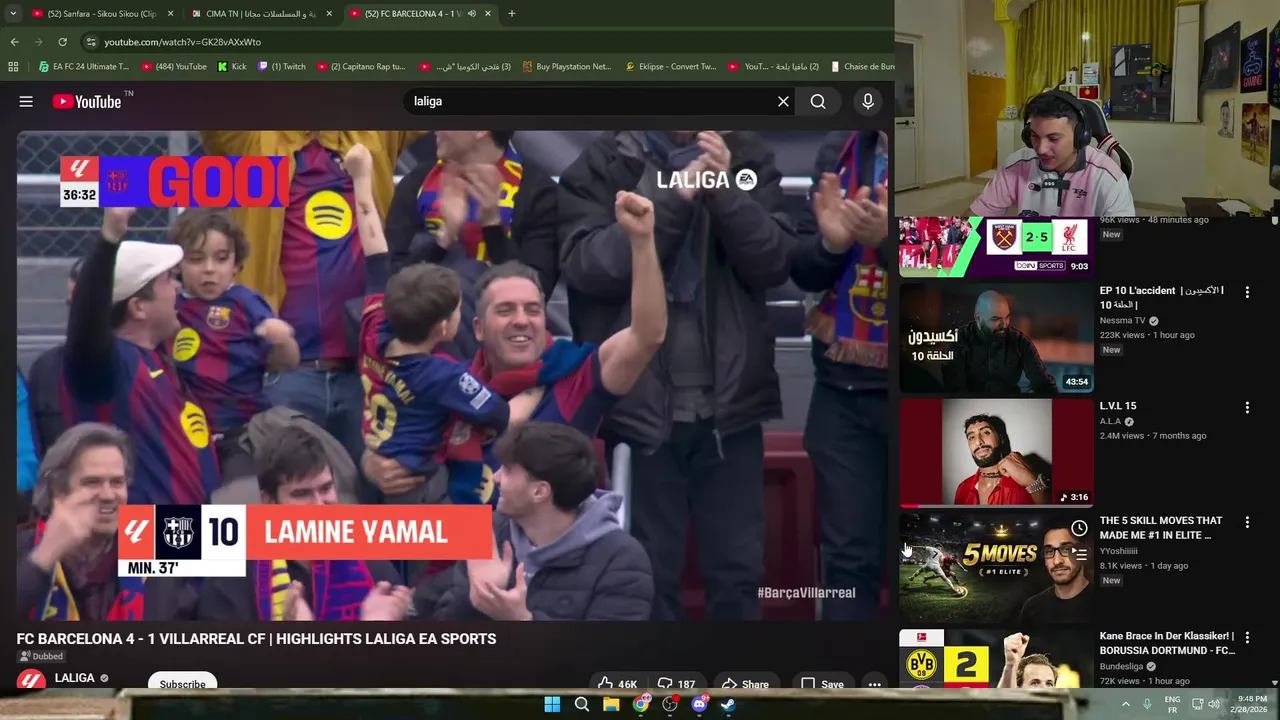Click the Dubbed audio label
The image size is (1280, 720).
41,656
